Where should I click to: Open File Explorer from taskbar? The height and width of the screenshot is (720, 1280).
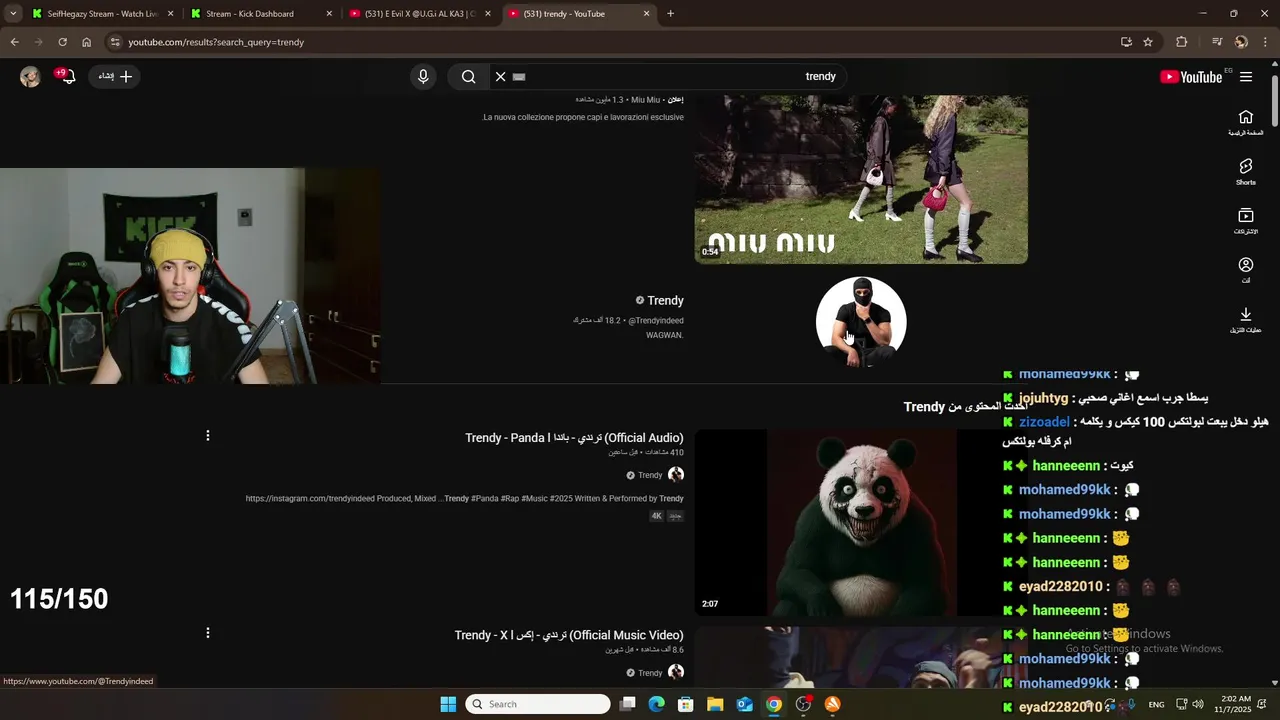pos(715,704)
